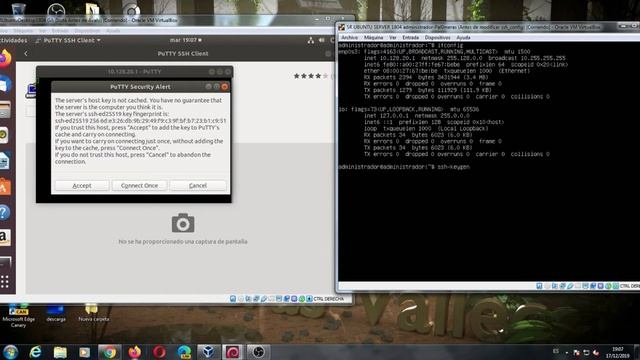Open Windows Explorer from the taskbar
The width and height of the screenshot is (640, 360).
point(60,352)
